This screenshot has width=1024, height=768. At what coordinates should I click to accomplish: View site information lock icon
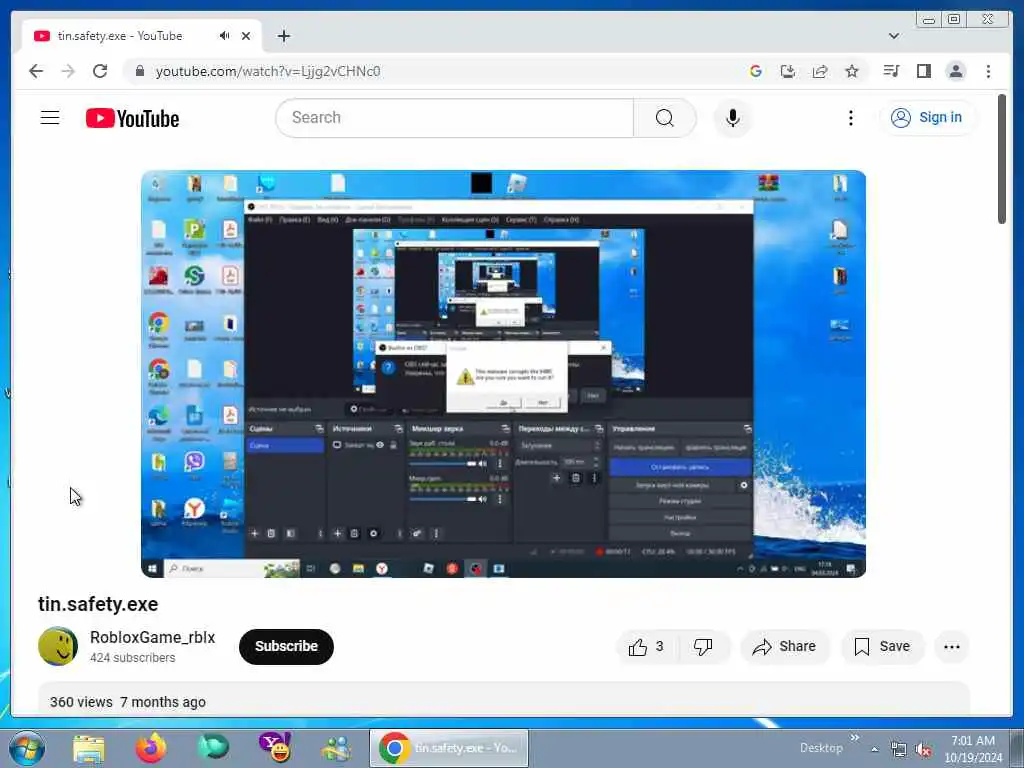[x=139, y=71]
